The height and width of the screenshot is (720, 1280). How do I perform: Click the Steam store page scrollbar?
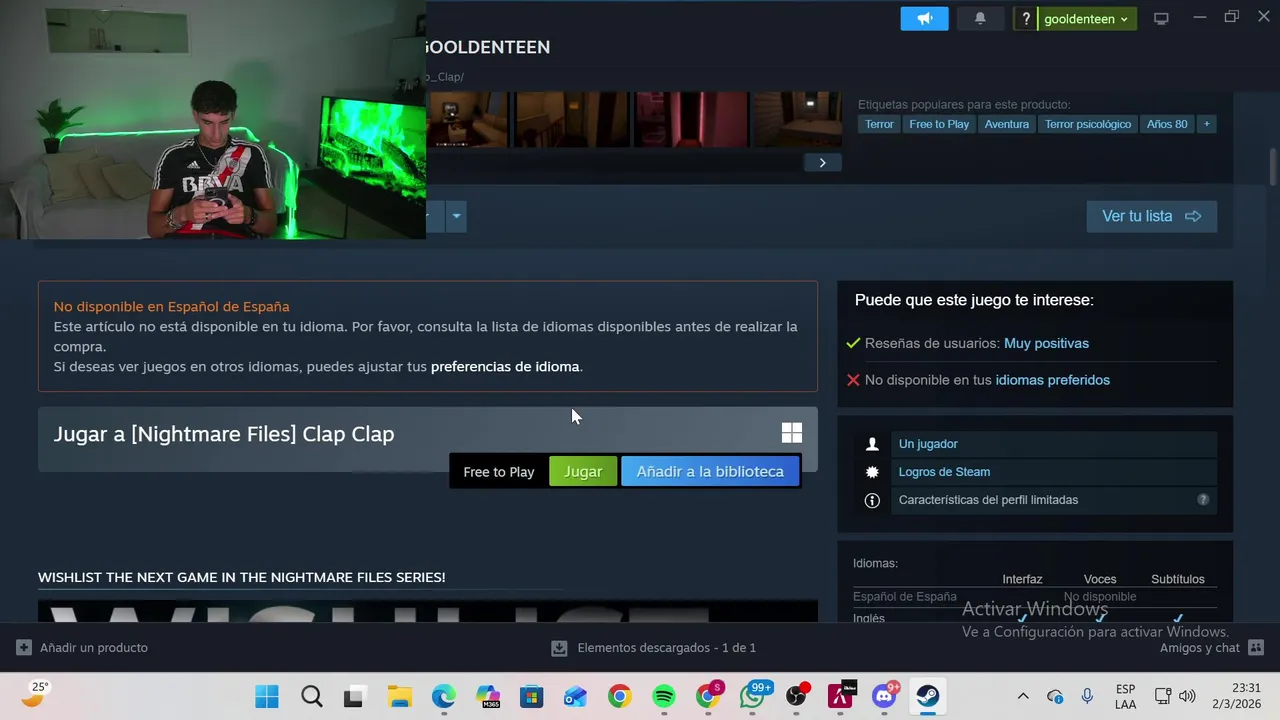click(1273, 167)
